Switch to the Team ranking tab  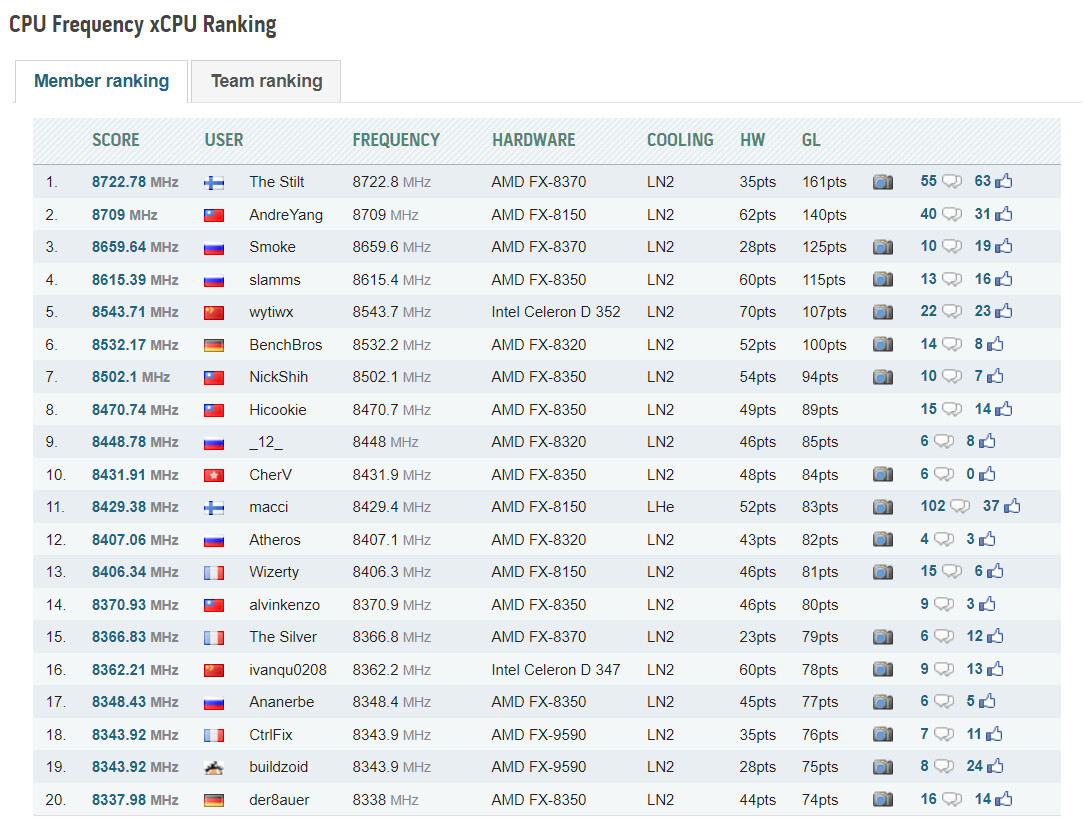click(266, 81)
